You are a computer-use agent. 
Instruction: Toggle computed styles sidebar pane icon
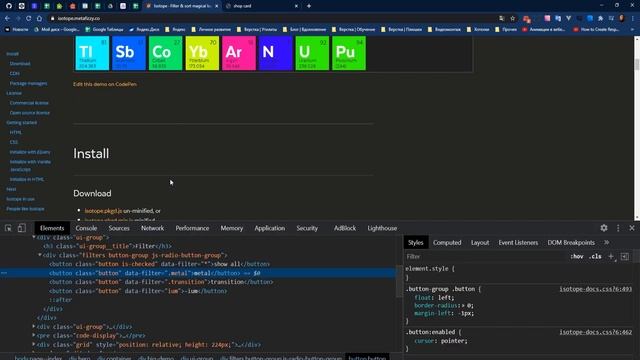click(625, 256)
